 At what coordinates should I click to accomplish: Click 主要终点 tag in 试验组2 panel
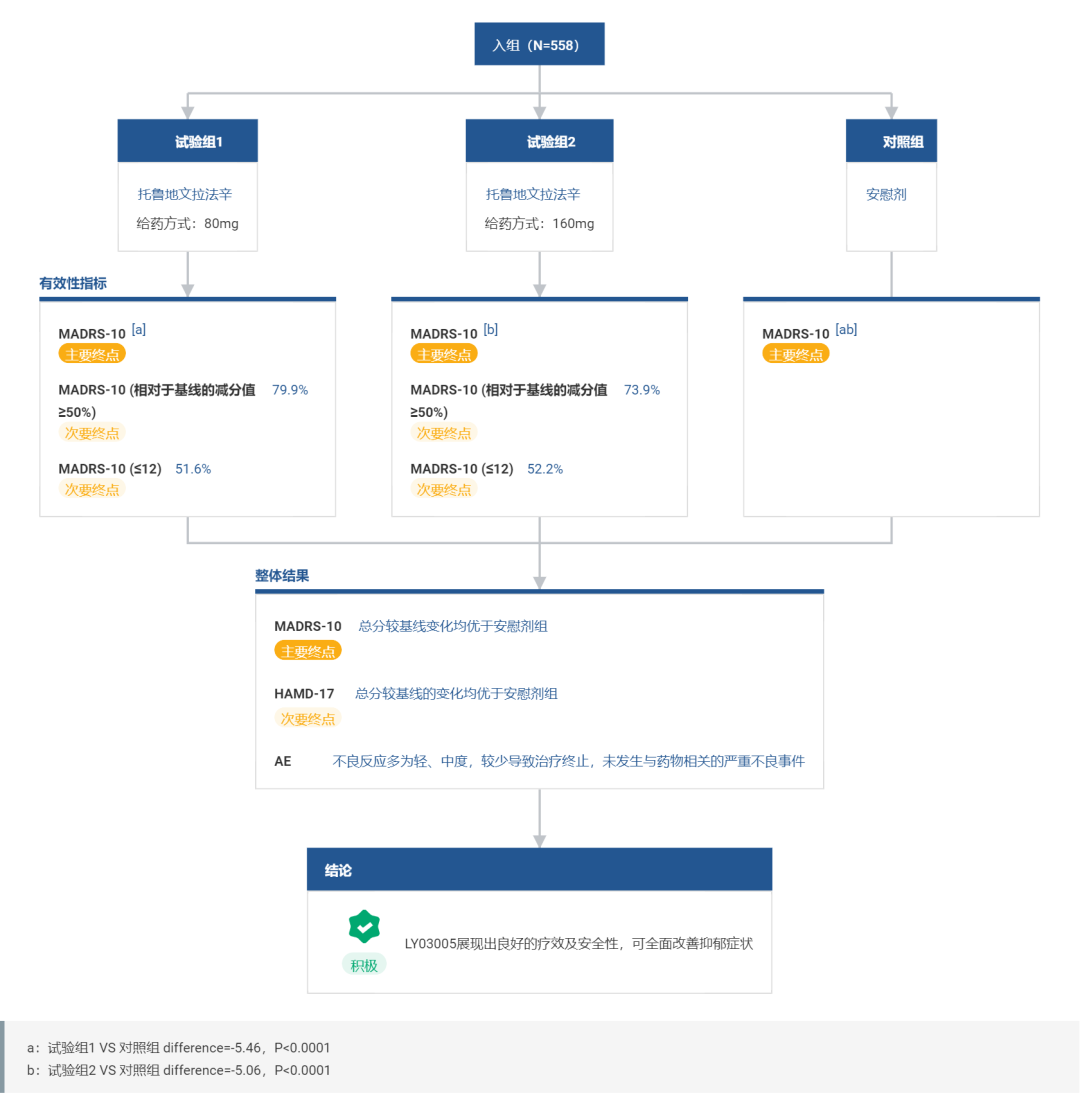444,354
